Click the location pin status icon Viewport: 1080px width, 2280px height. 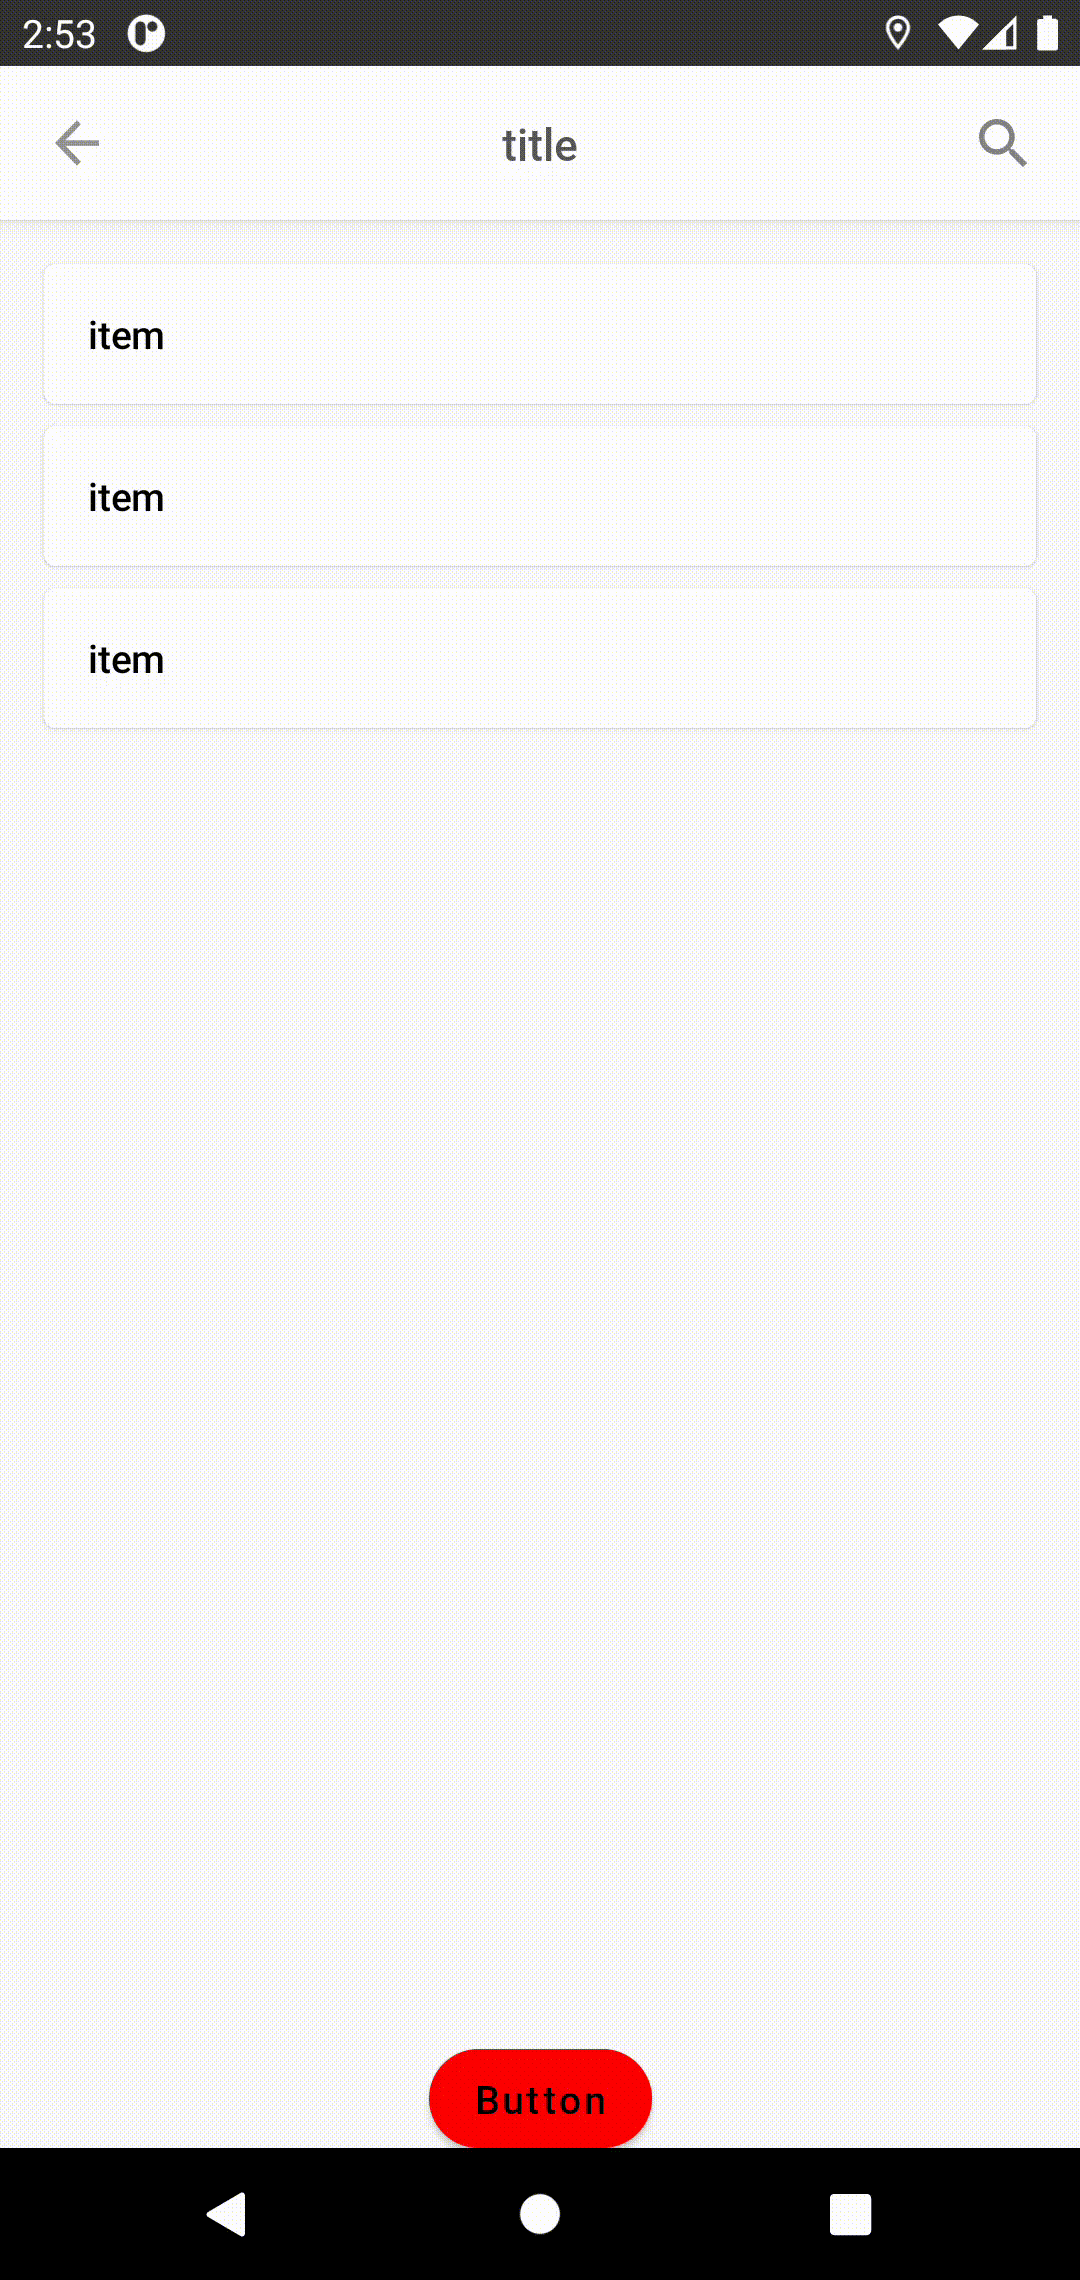click(898, 33)
